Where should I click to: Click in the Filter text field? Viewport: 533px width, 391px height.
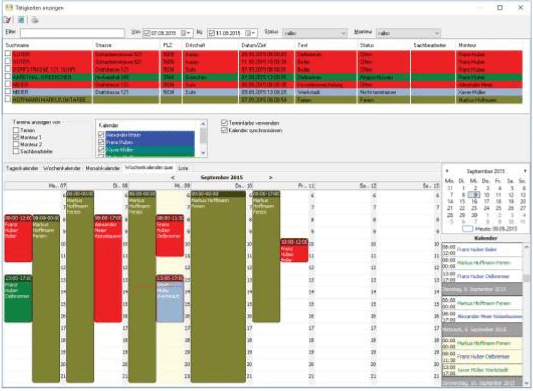pos(72,33)
